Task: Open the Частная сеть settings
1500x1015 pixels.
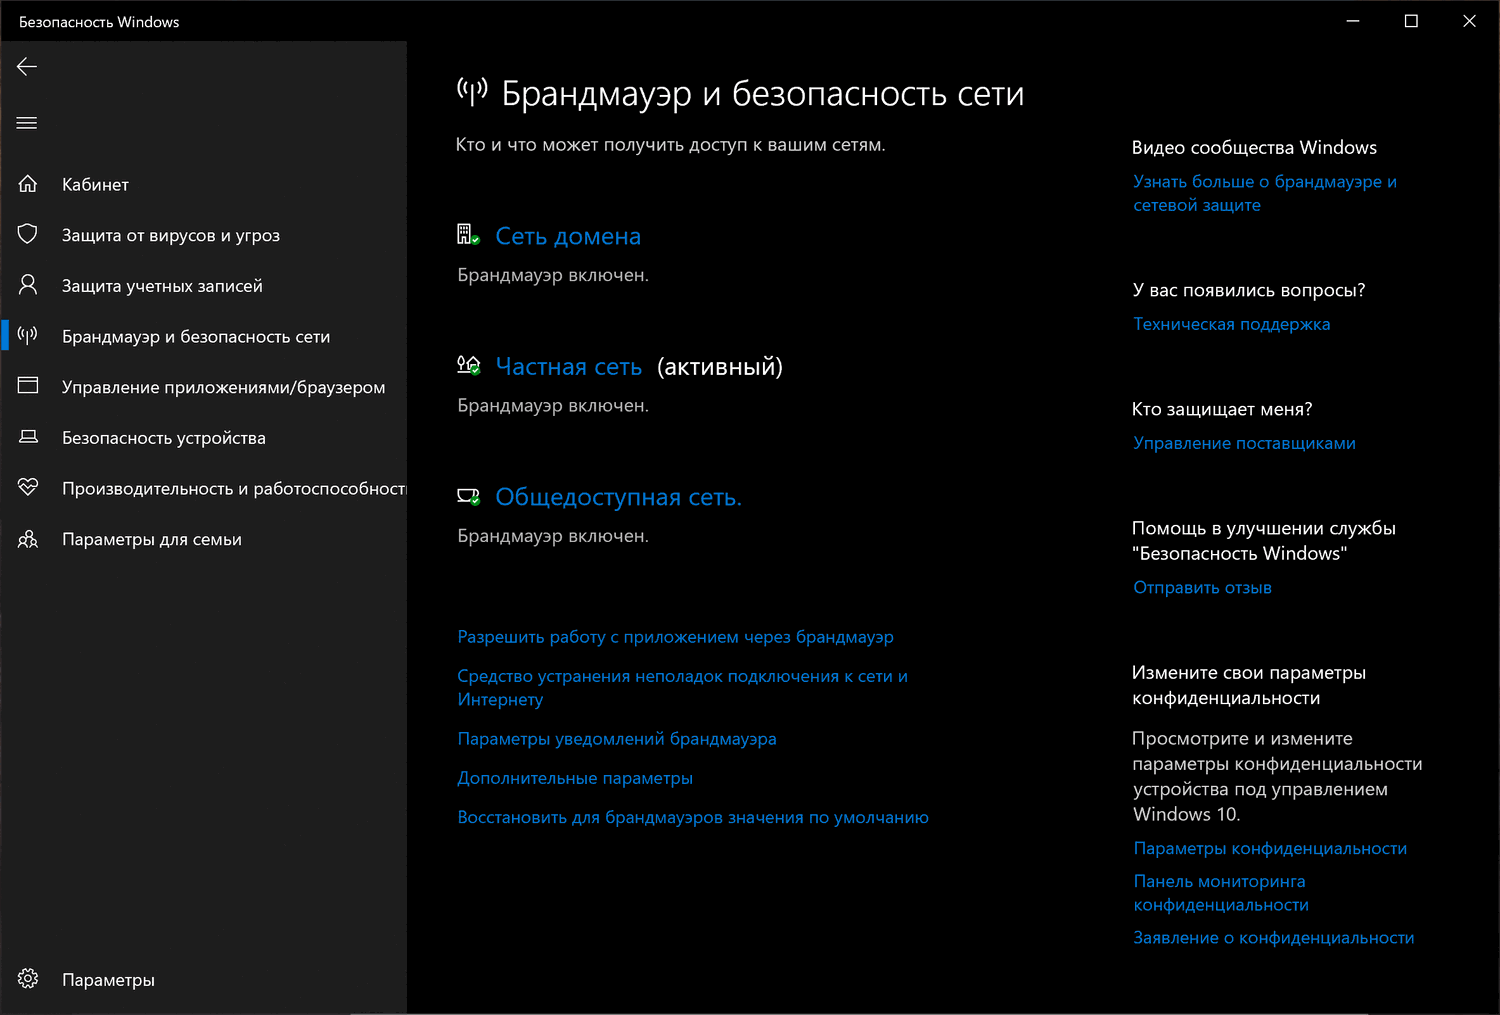Action: (x=569, y=367)
